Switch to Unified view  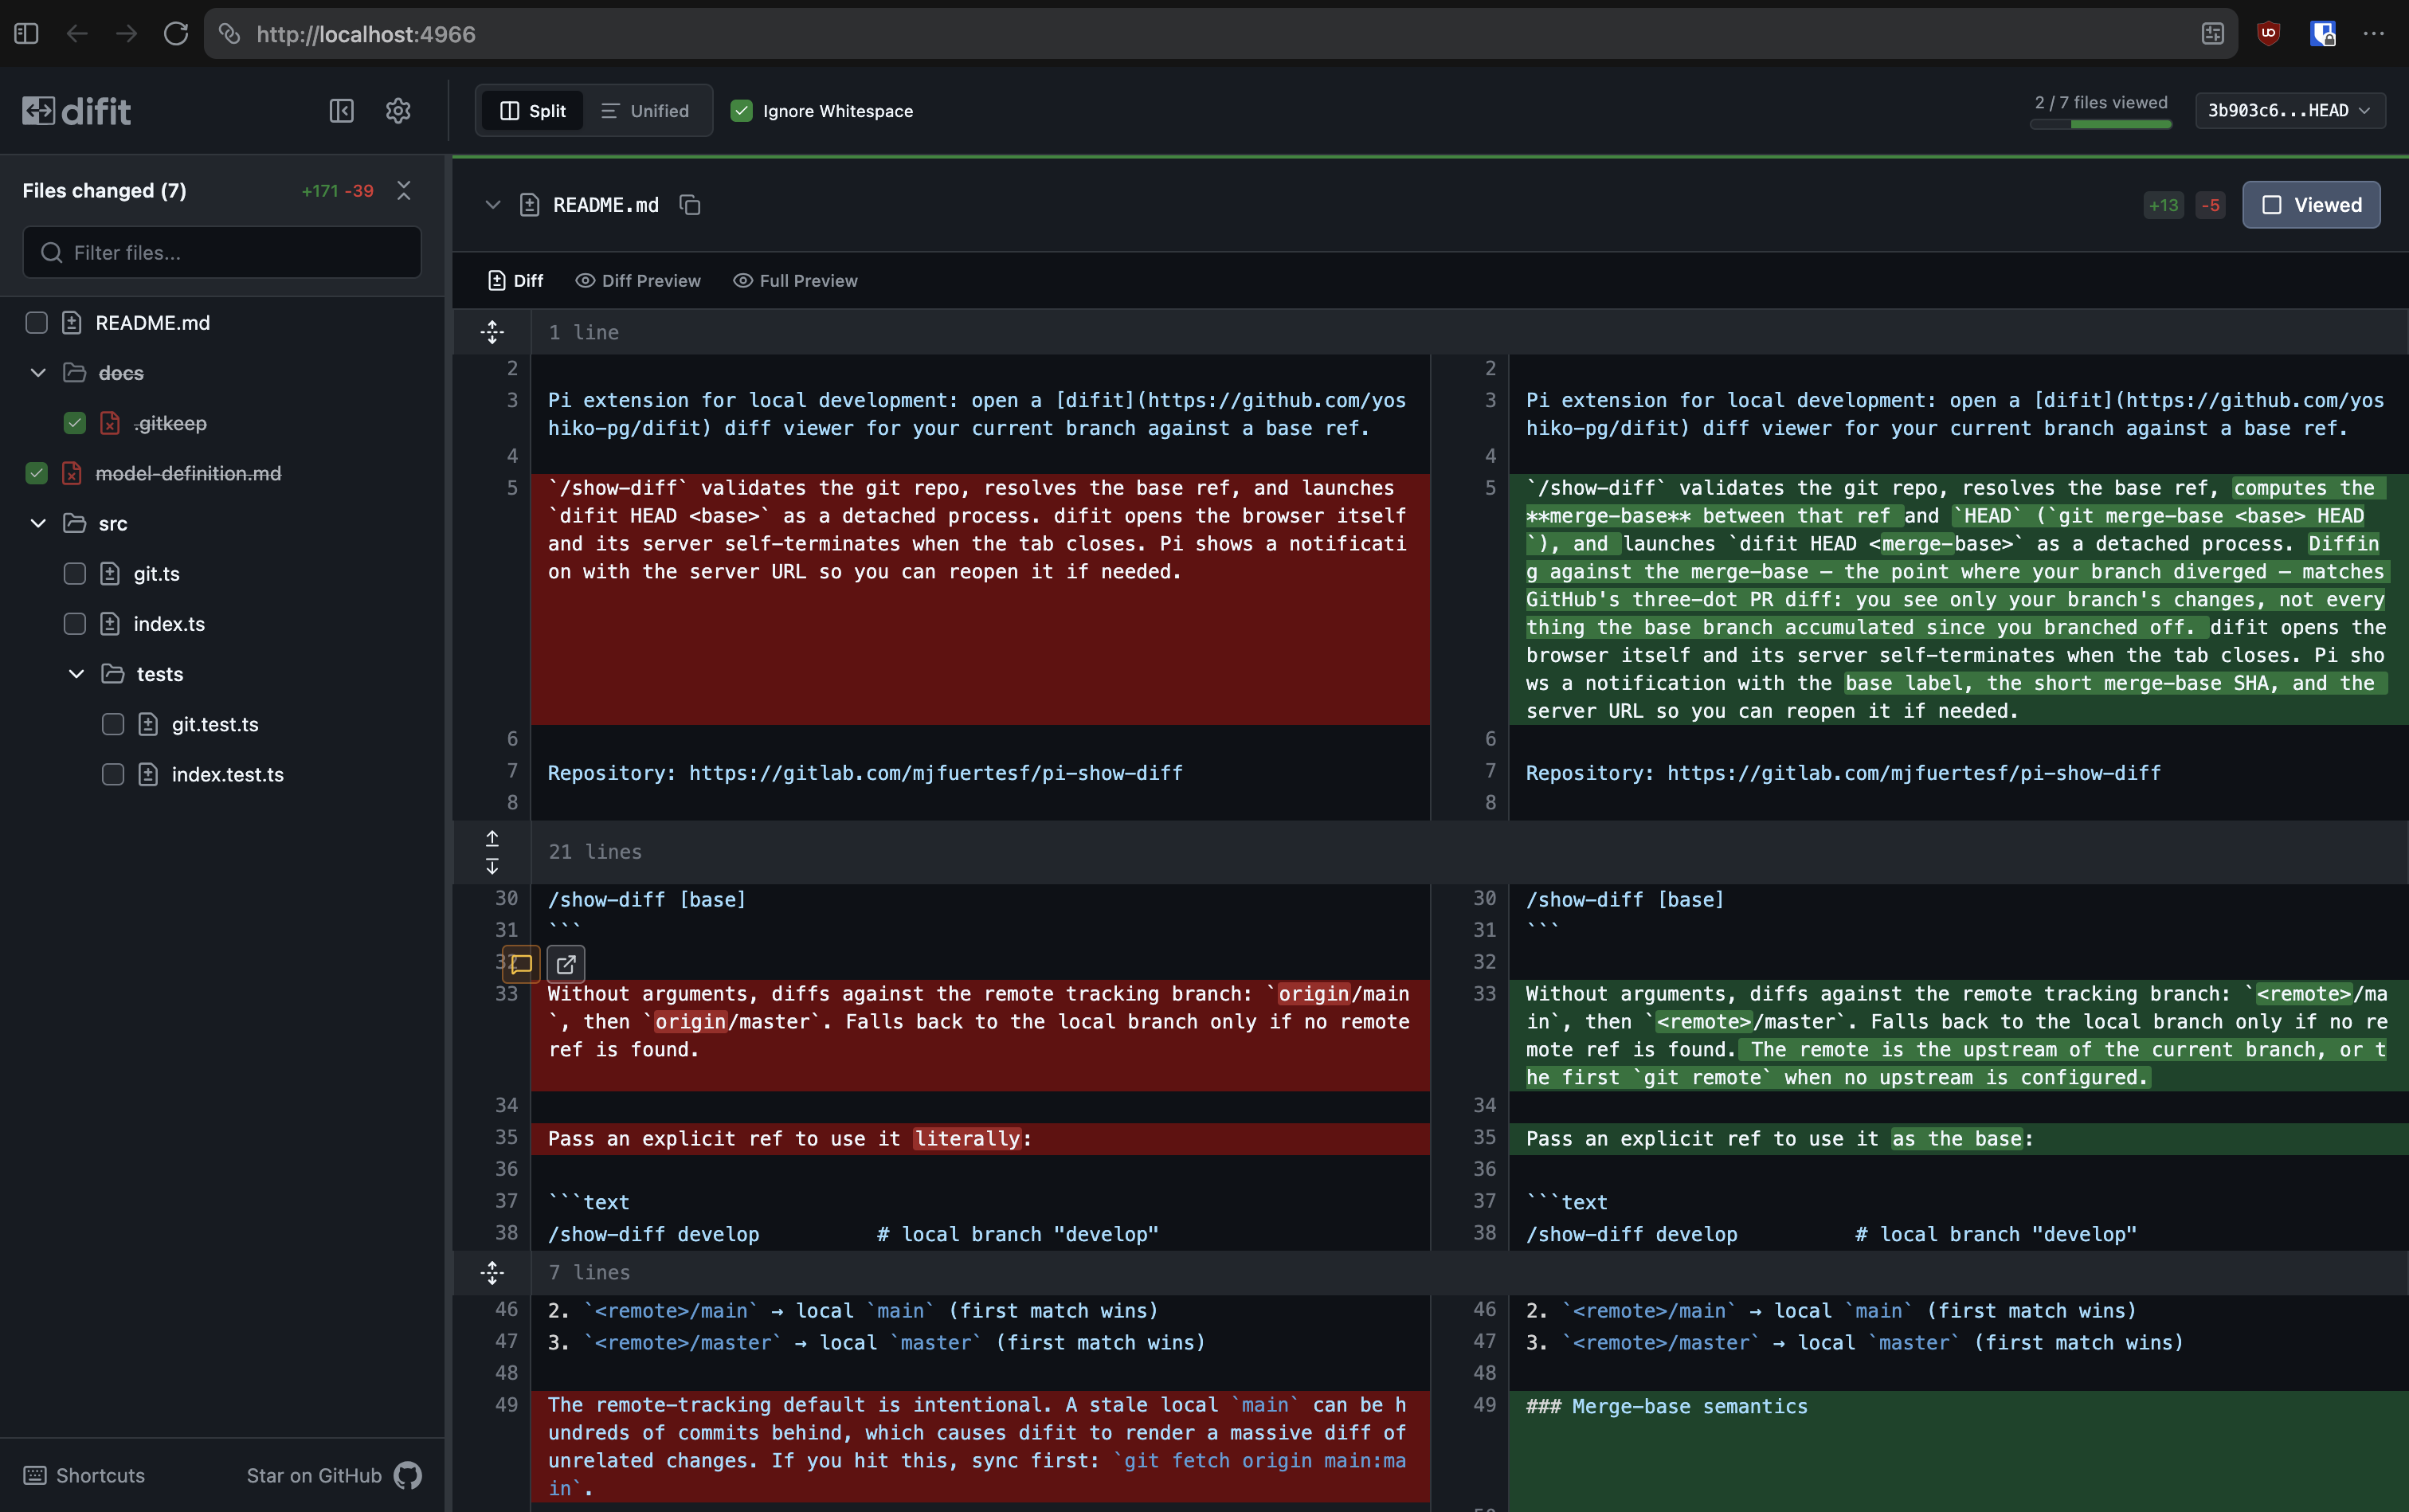pos(645,111)
